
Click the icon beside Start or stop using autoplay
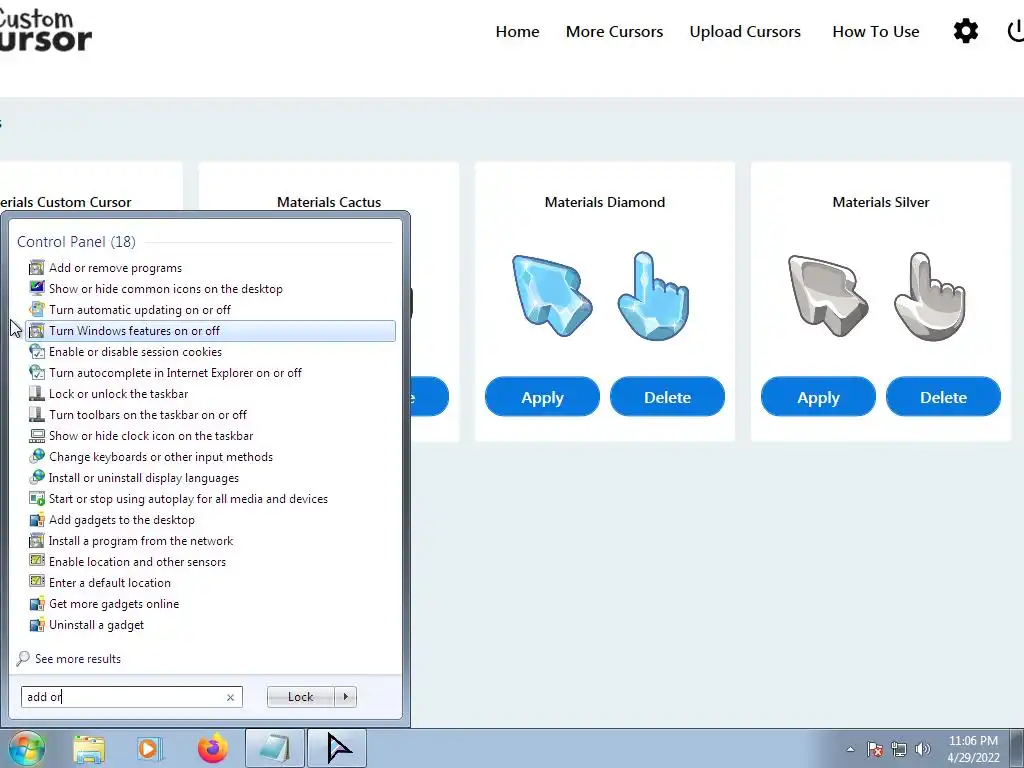coord(37,498)
